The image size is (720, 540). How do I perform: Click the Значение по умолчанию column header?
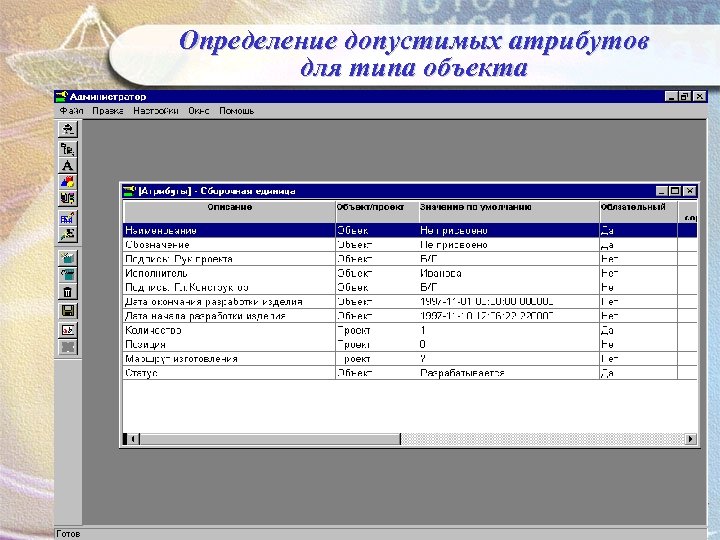coord(509,212)
